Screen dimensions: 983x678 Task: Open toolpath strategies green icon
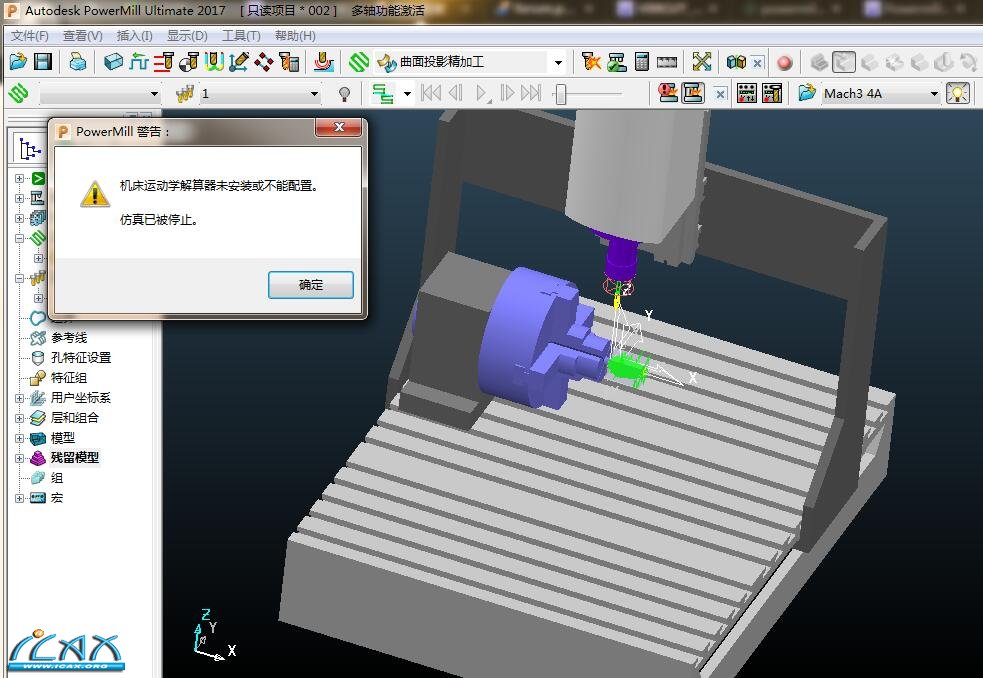(x=359, y=61)
